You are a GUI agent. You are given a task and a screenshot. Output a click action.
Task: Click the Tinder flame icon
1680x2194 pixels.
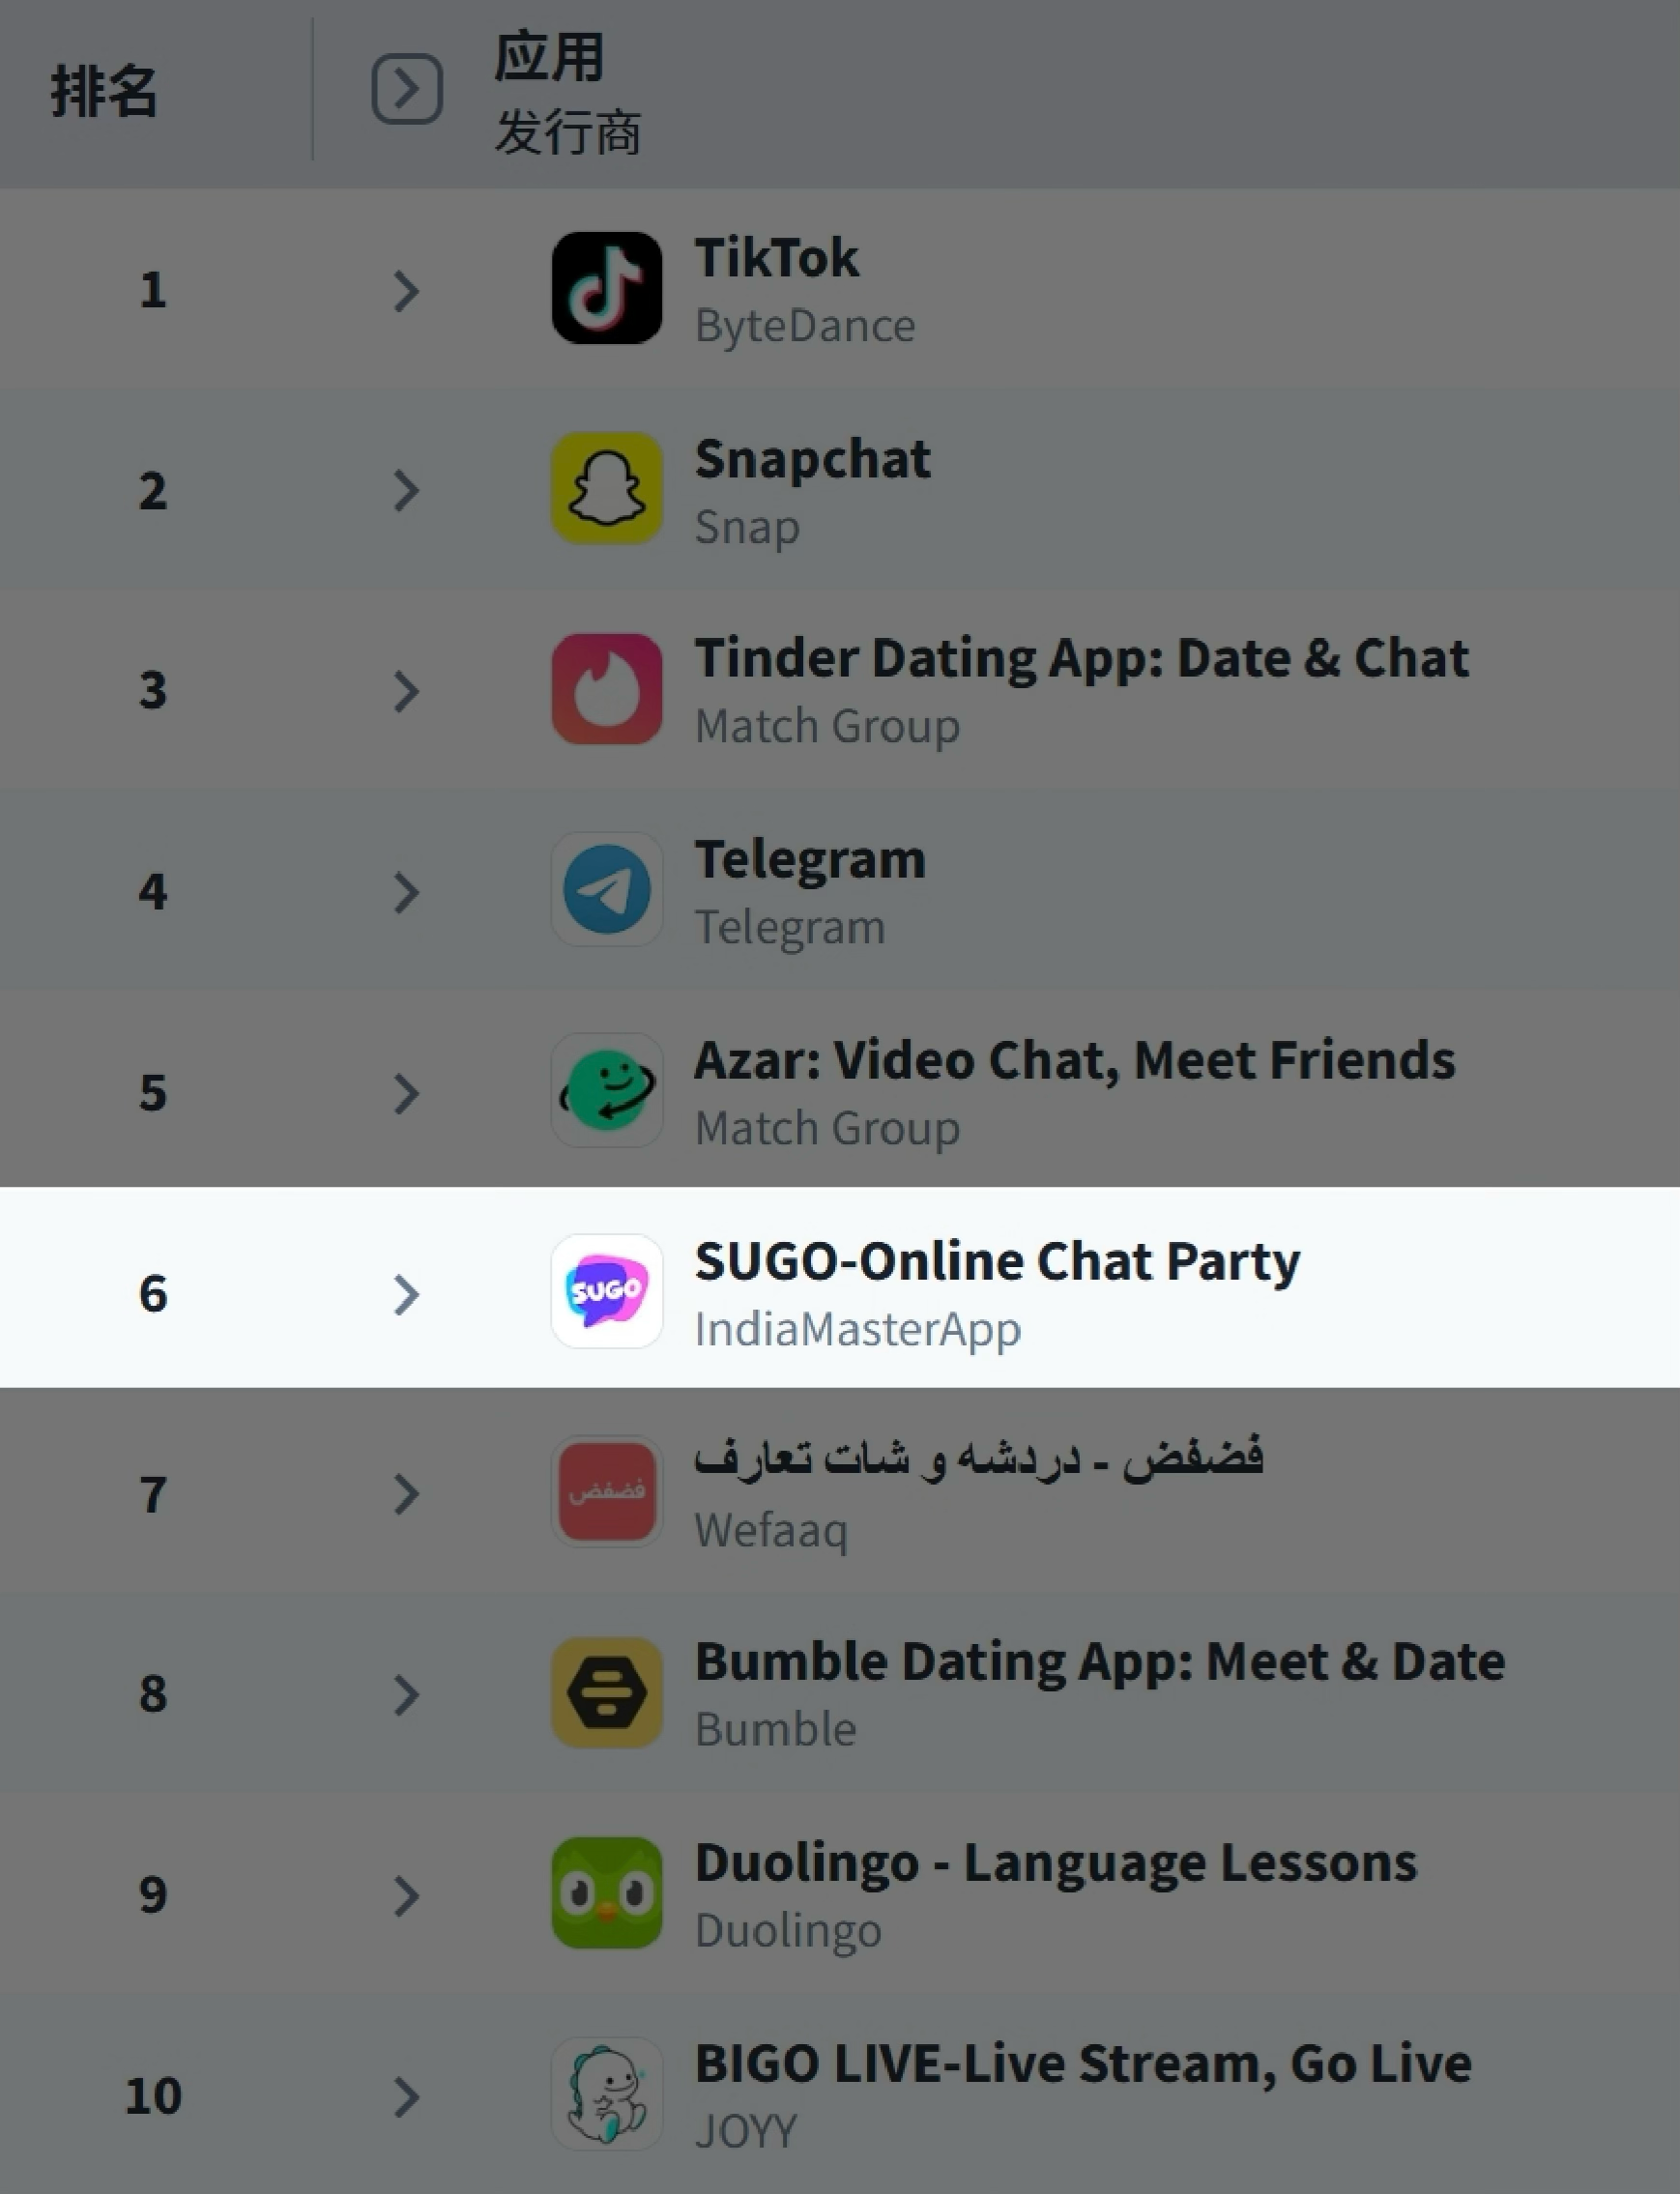(x=606, y=689)
